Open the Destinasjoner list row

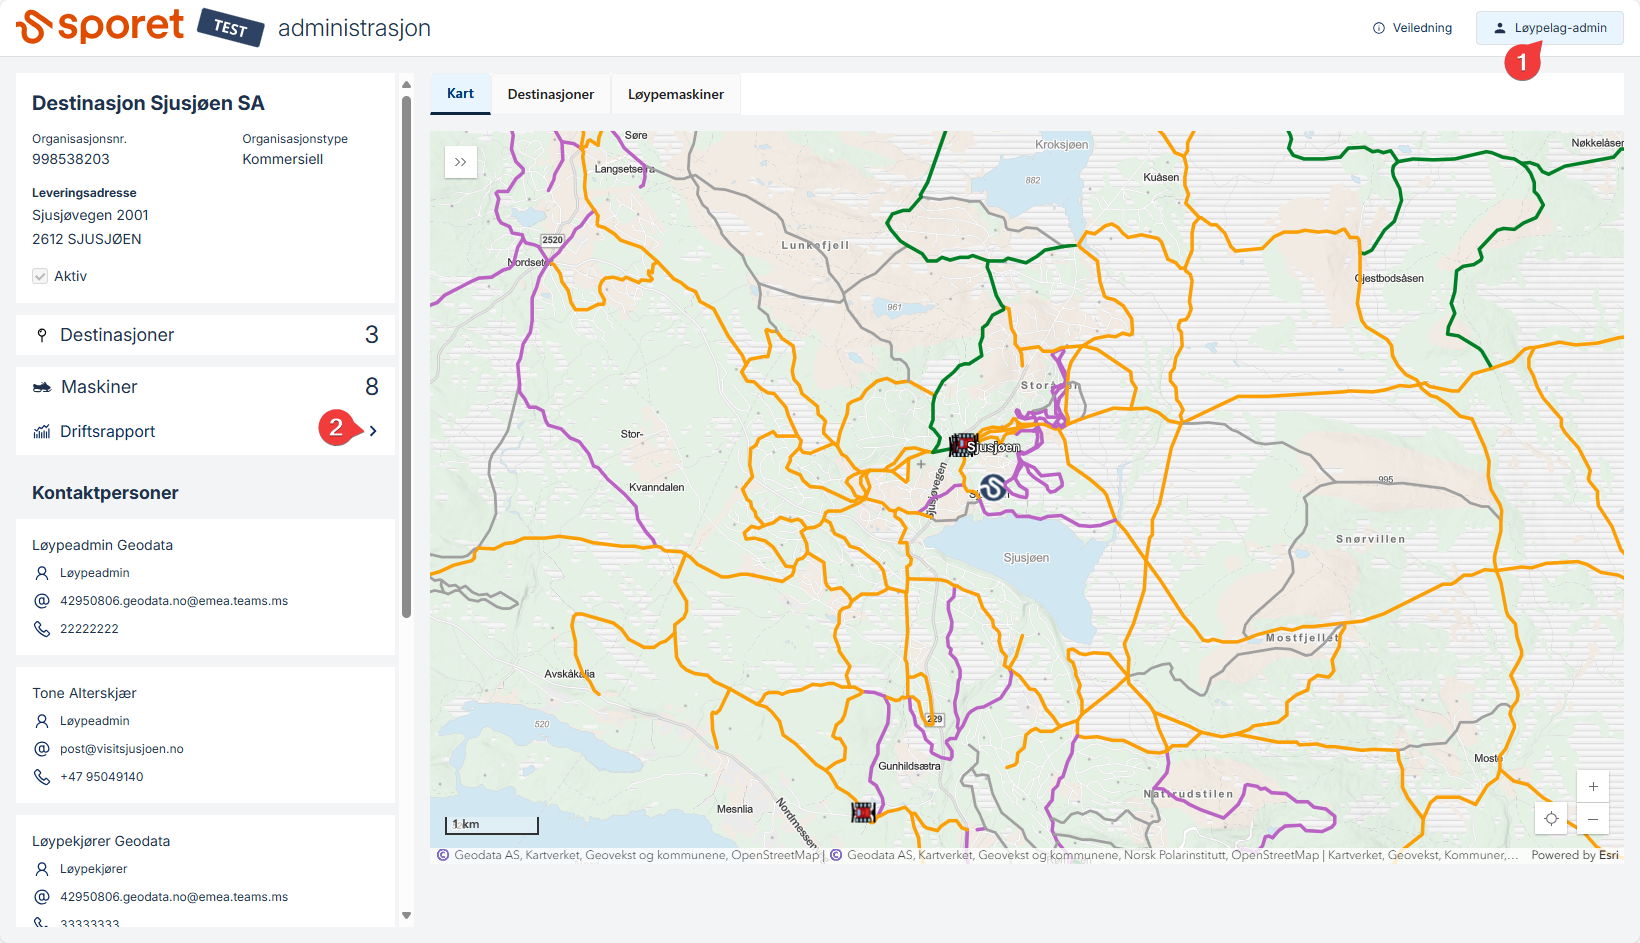[x=205, y=335]
